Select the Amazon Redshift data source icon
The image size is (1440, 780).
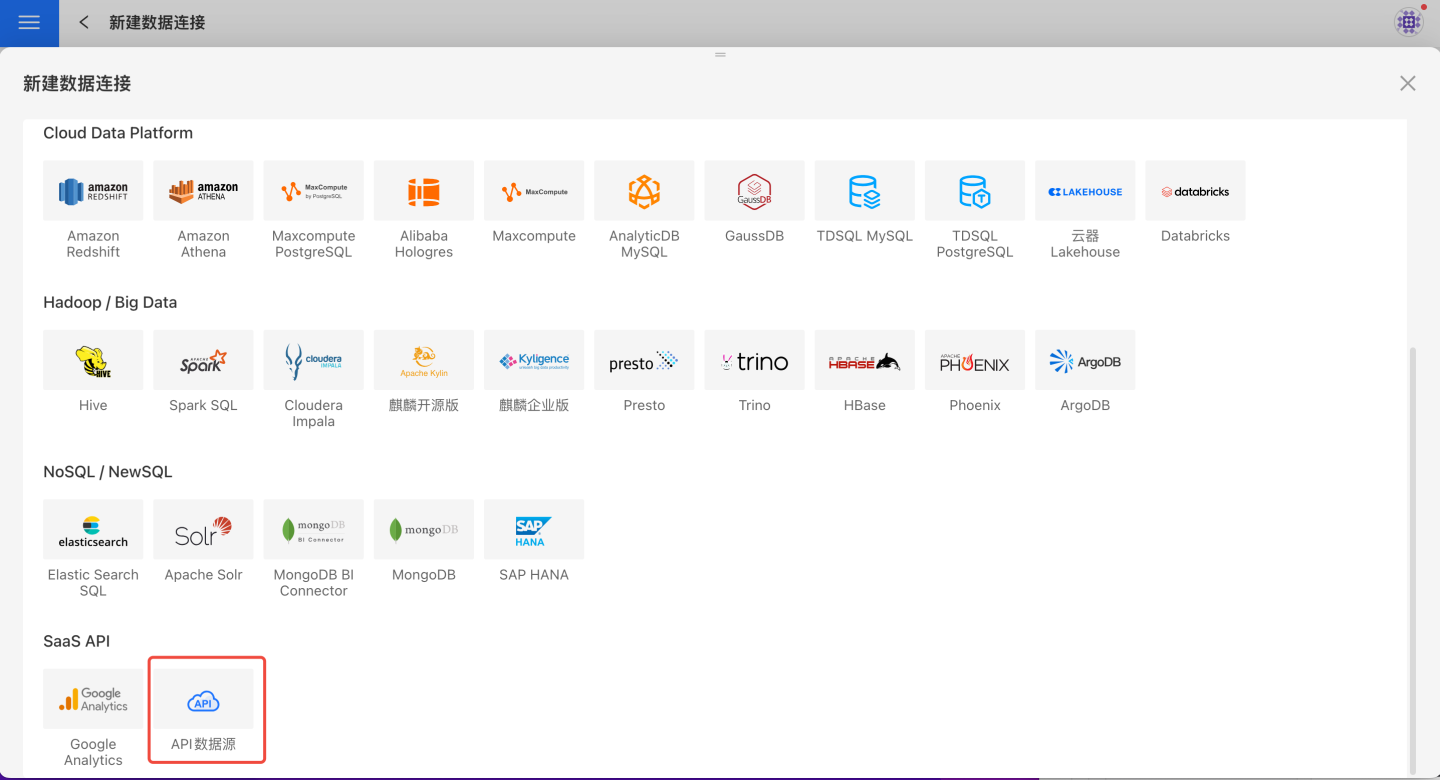pyautogui.click(x=93, y=191)
